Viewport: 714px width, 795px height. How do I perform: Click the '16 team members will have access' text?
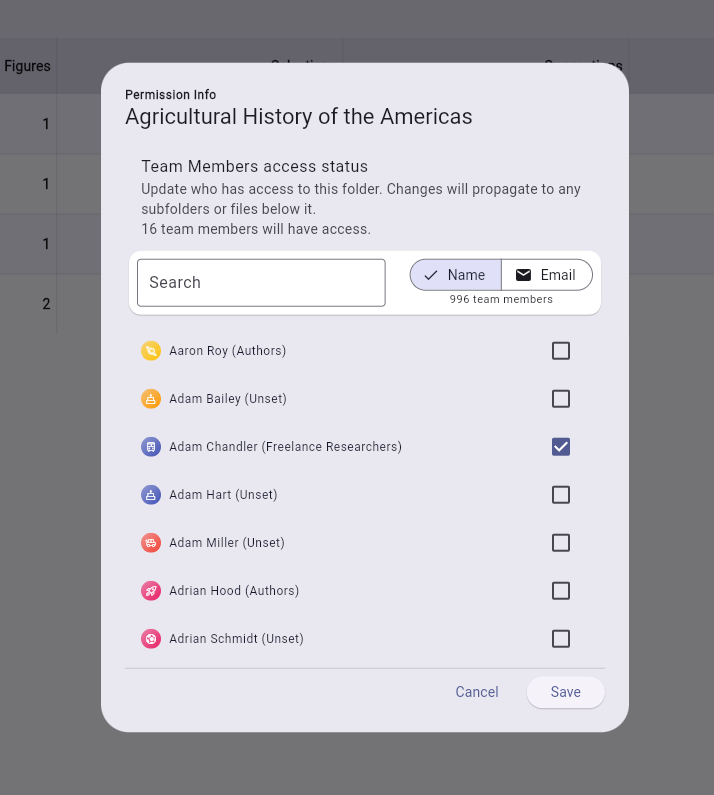256,229
